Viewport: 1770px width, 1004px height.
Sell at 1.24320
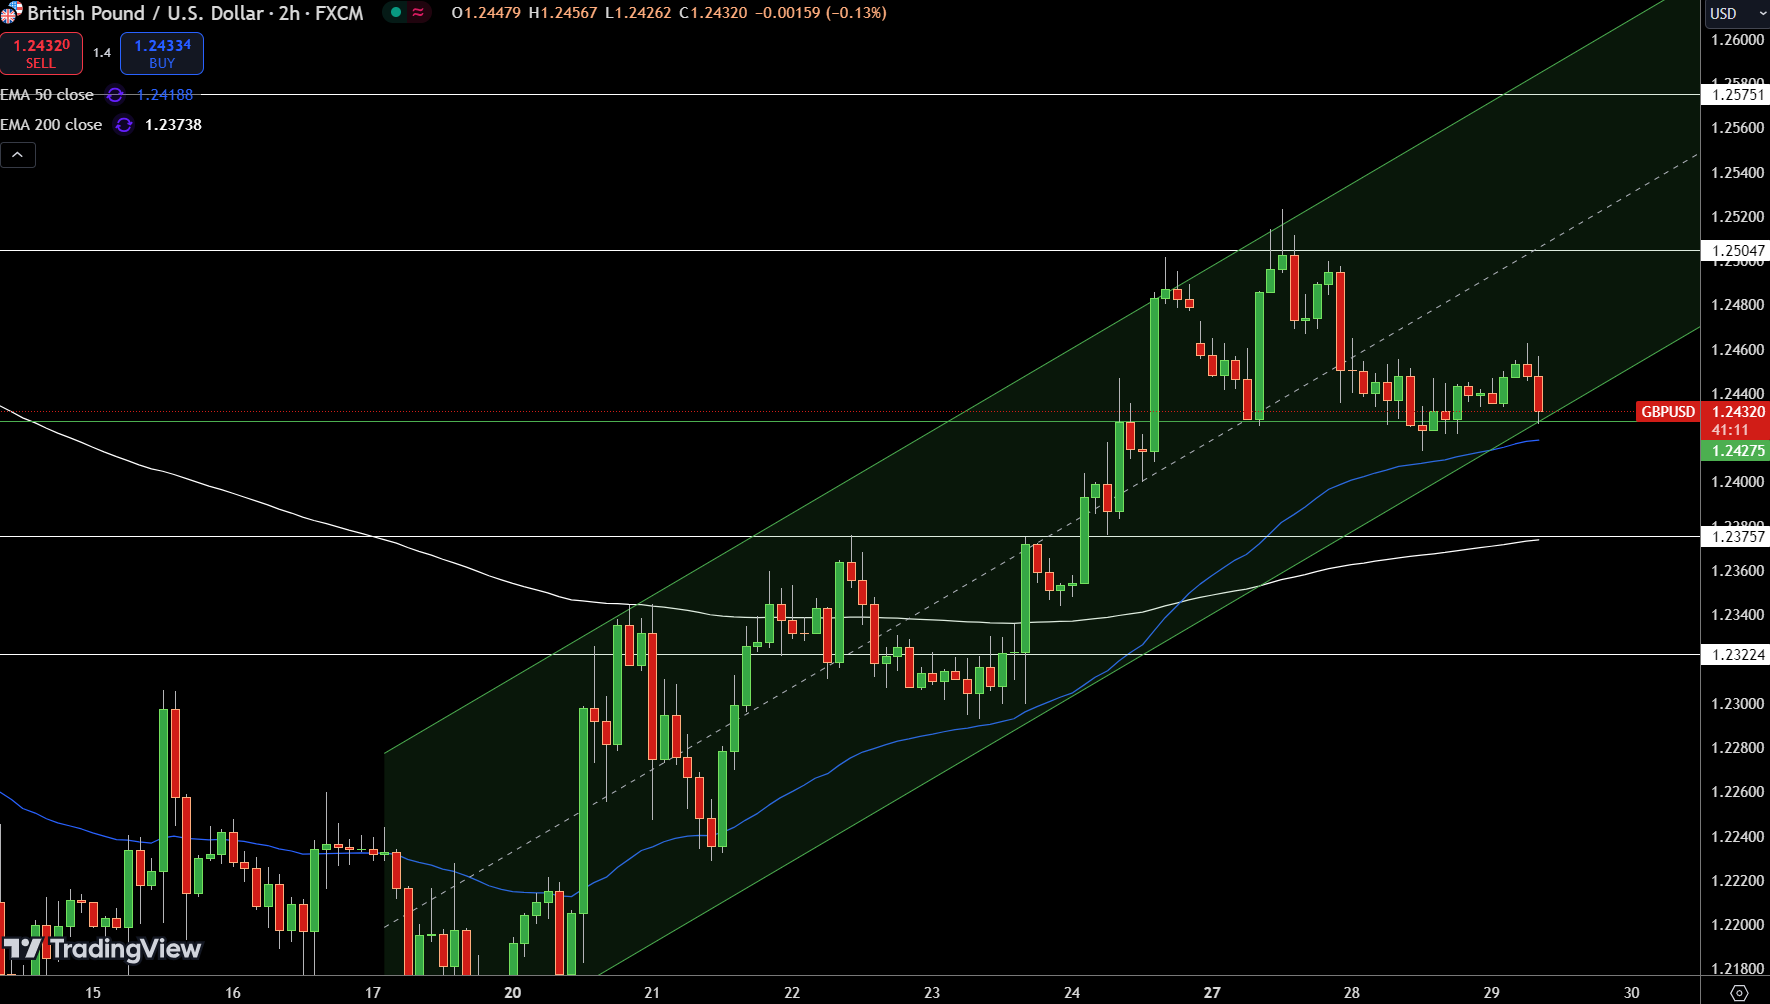pos(41,54)
